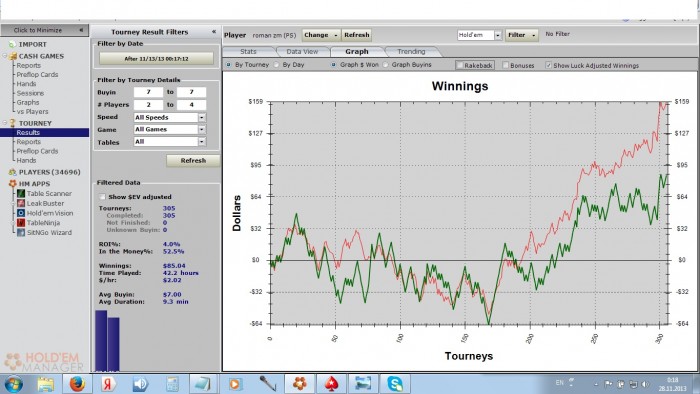Collapse the Tourney Result Filters panel arrows
Image resolution: width=700 pixels, height=394 pixels.
(214, 32)
